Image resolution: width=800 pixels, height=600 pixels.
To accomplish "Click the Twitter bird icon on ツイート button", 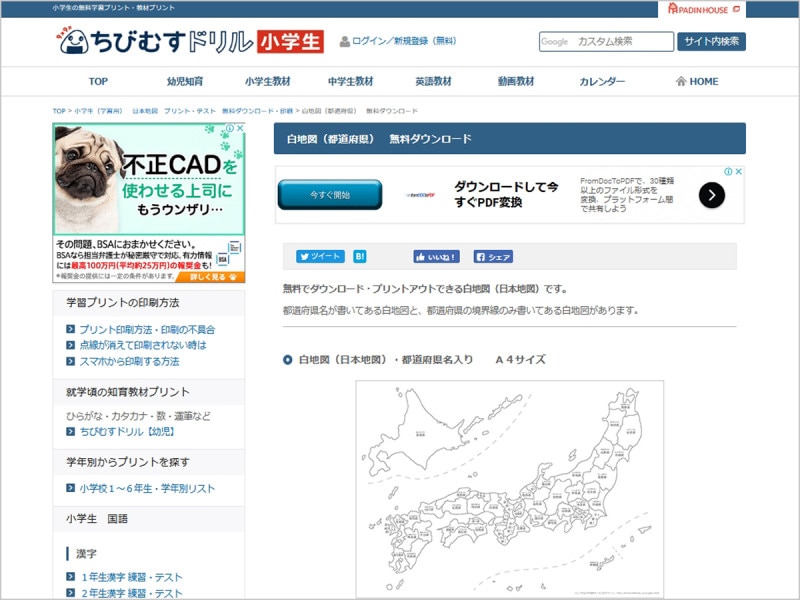I will [x=304, y=257].
